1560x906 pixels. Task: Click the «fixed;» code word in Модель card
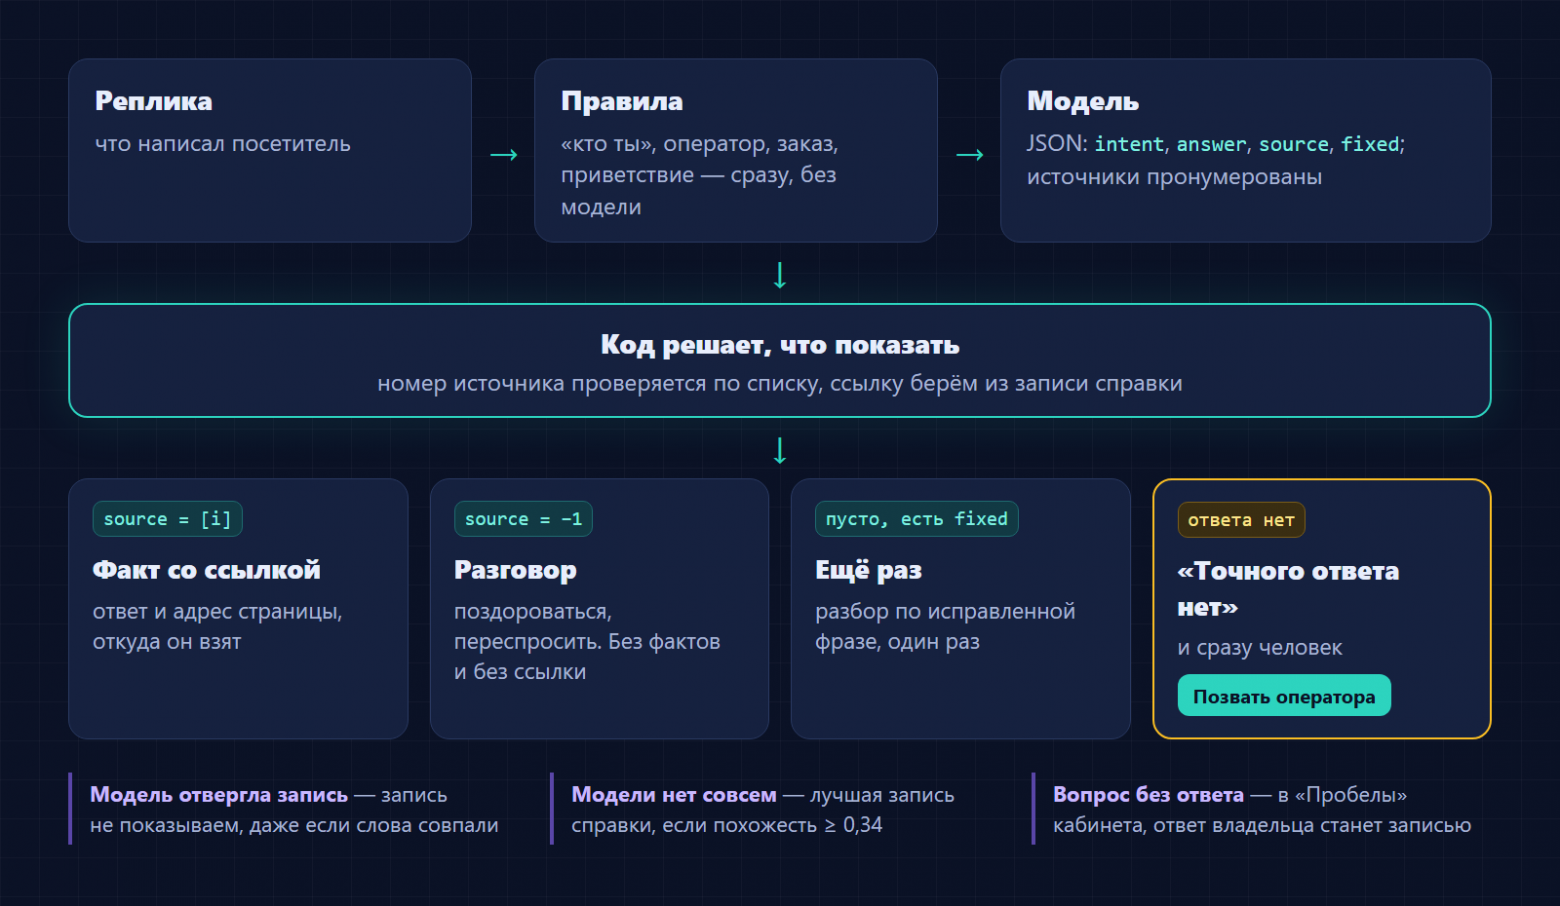coord(1373,144)
